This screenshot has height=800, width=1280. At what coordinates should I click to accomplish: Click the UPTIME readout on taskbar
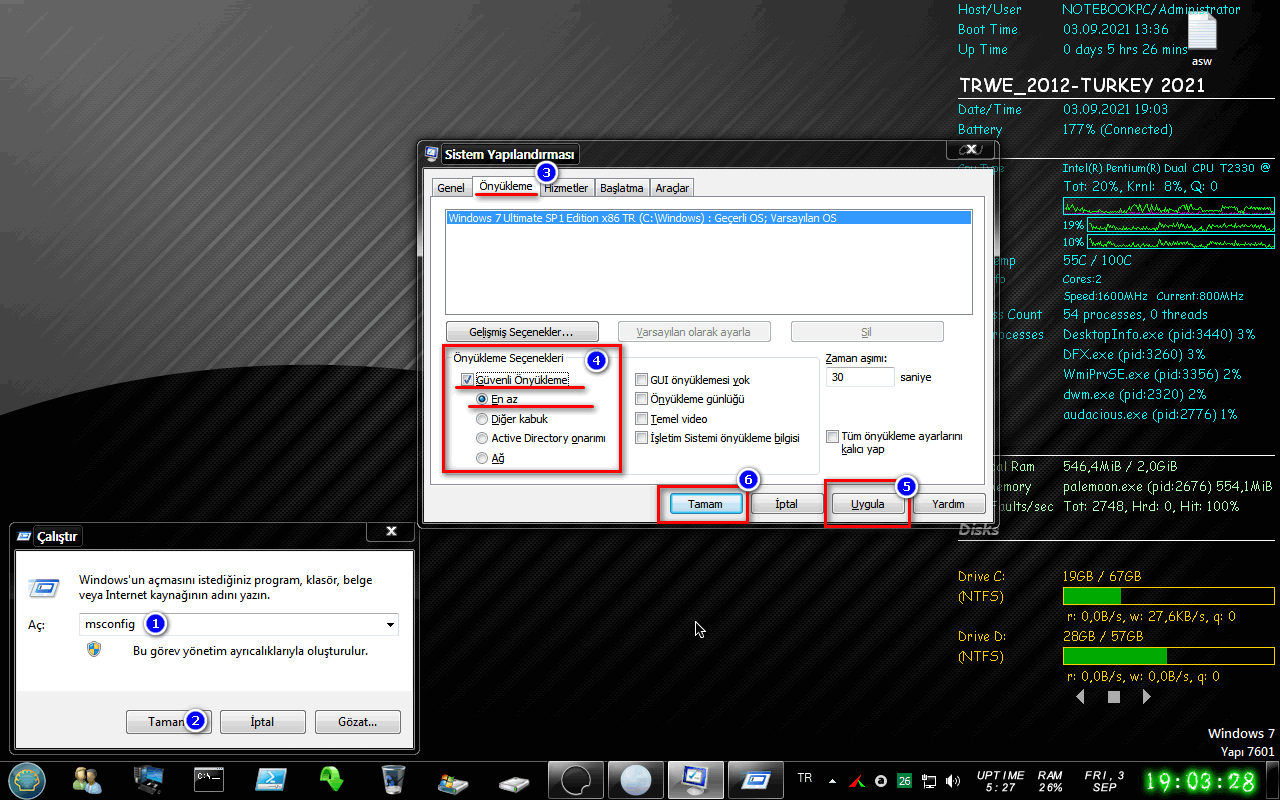click(1000, 781)
